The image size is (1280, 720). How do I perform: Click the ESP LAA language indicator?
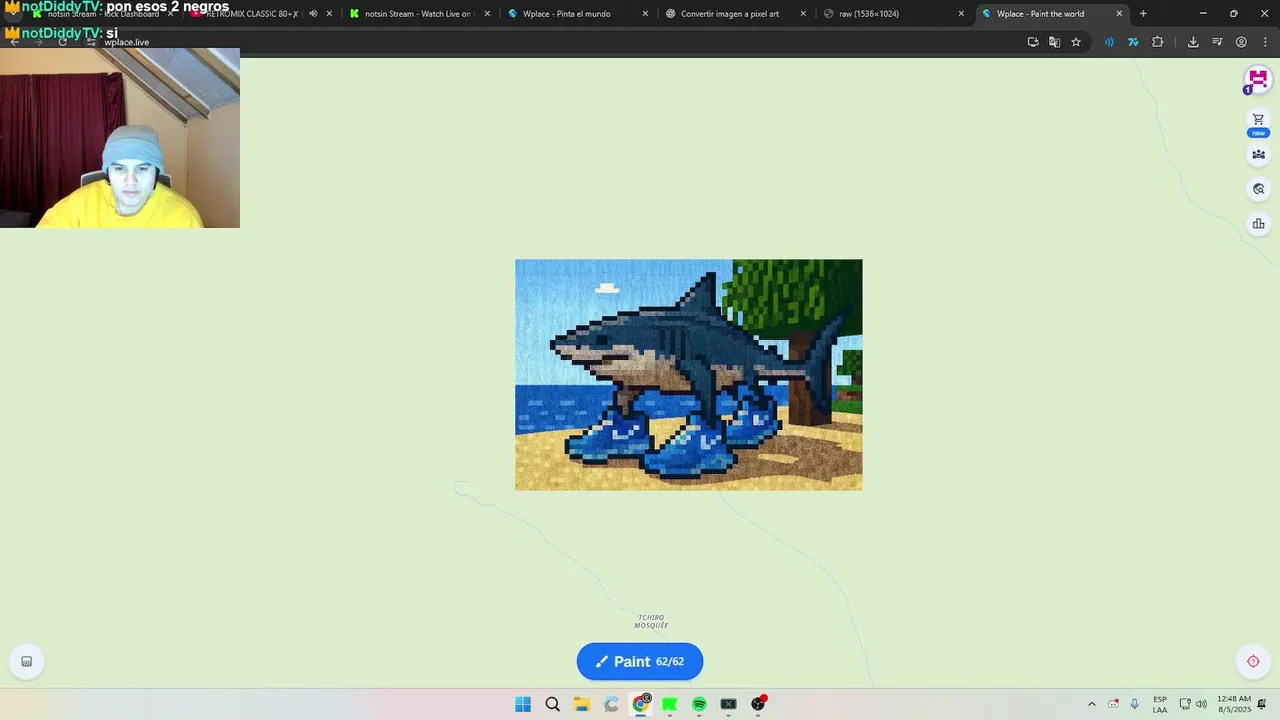(x=1160, y=704)
